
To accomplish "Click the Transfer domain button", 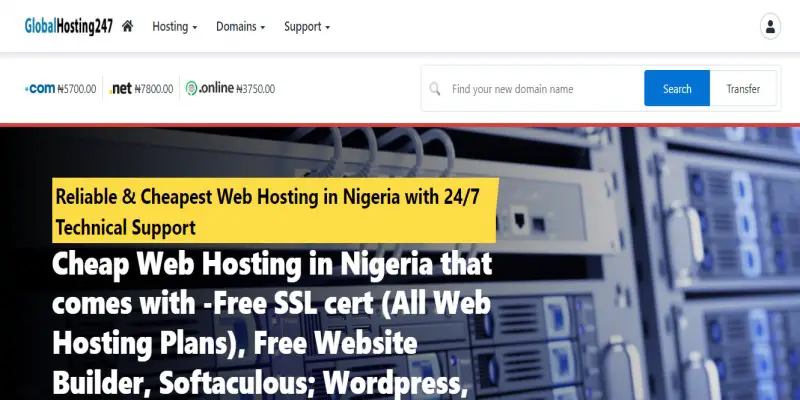I will [743, 88].
